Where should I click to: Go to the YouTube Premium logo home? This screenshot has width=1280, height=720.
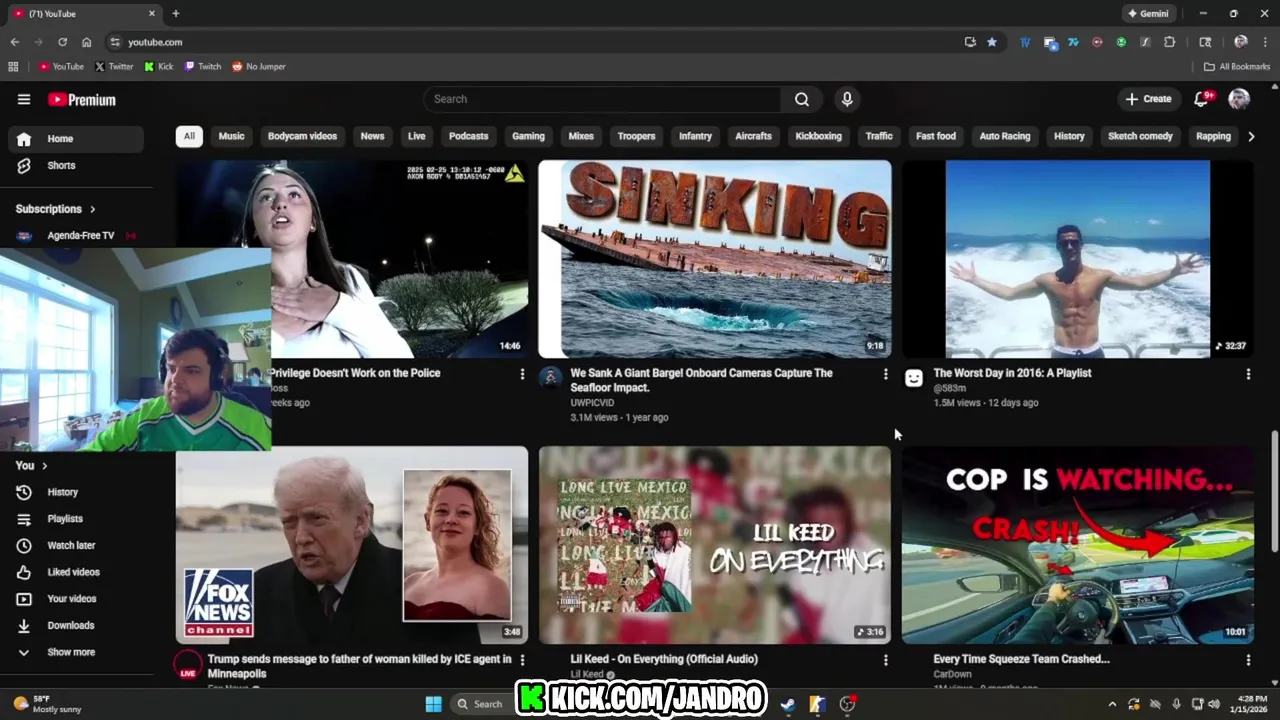[x=82, y=99]
